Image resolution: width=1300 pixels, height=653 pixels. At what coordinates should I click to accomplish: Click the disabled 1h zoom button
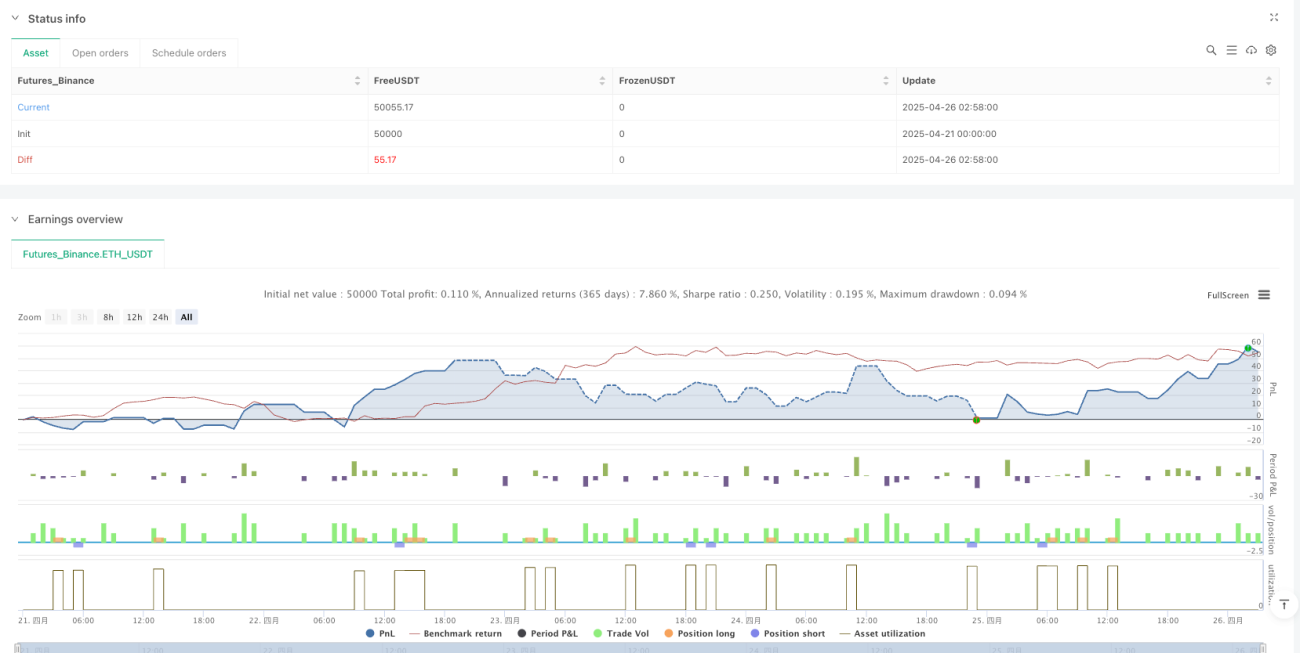56,317
